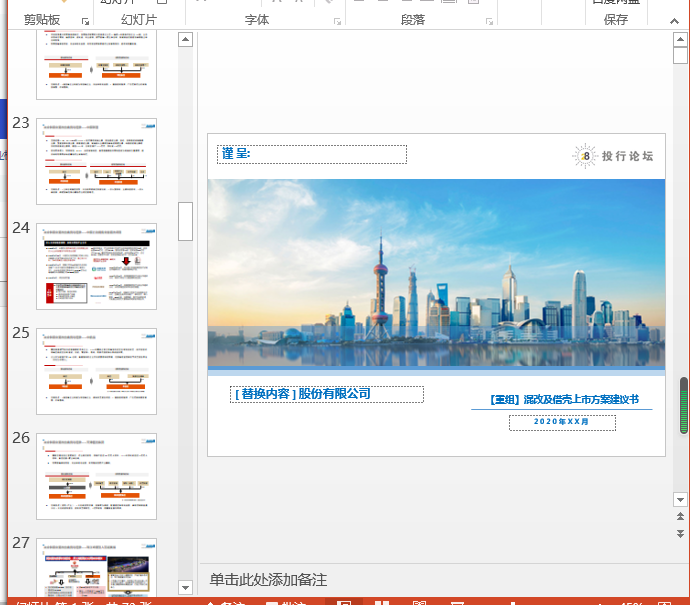
Task: Select slide 23 thumbnail
Action: (96, 161)
